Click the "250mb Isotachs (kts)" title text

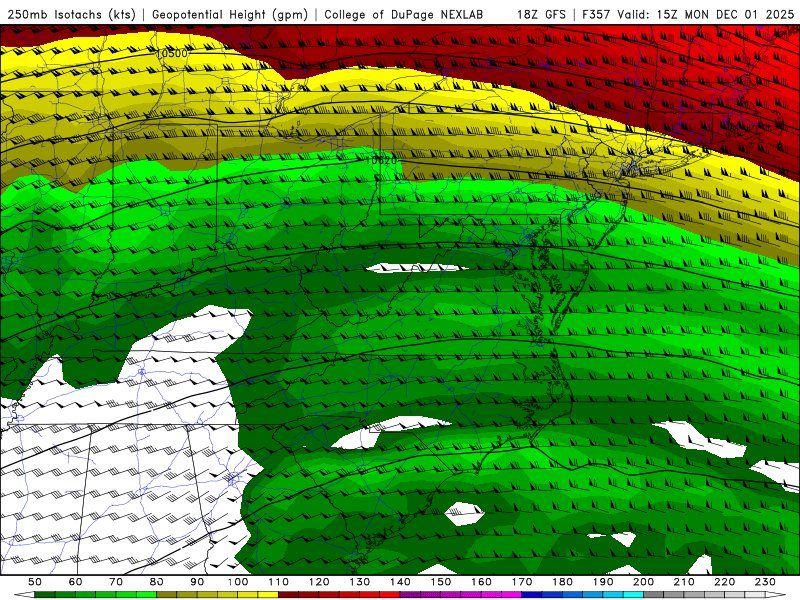(71, 14)
